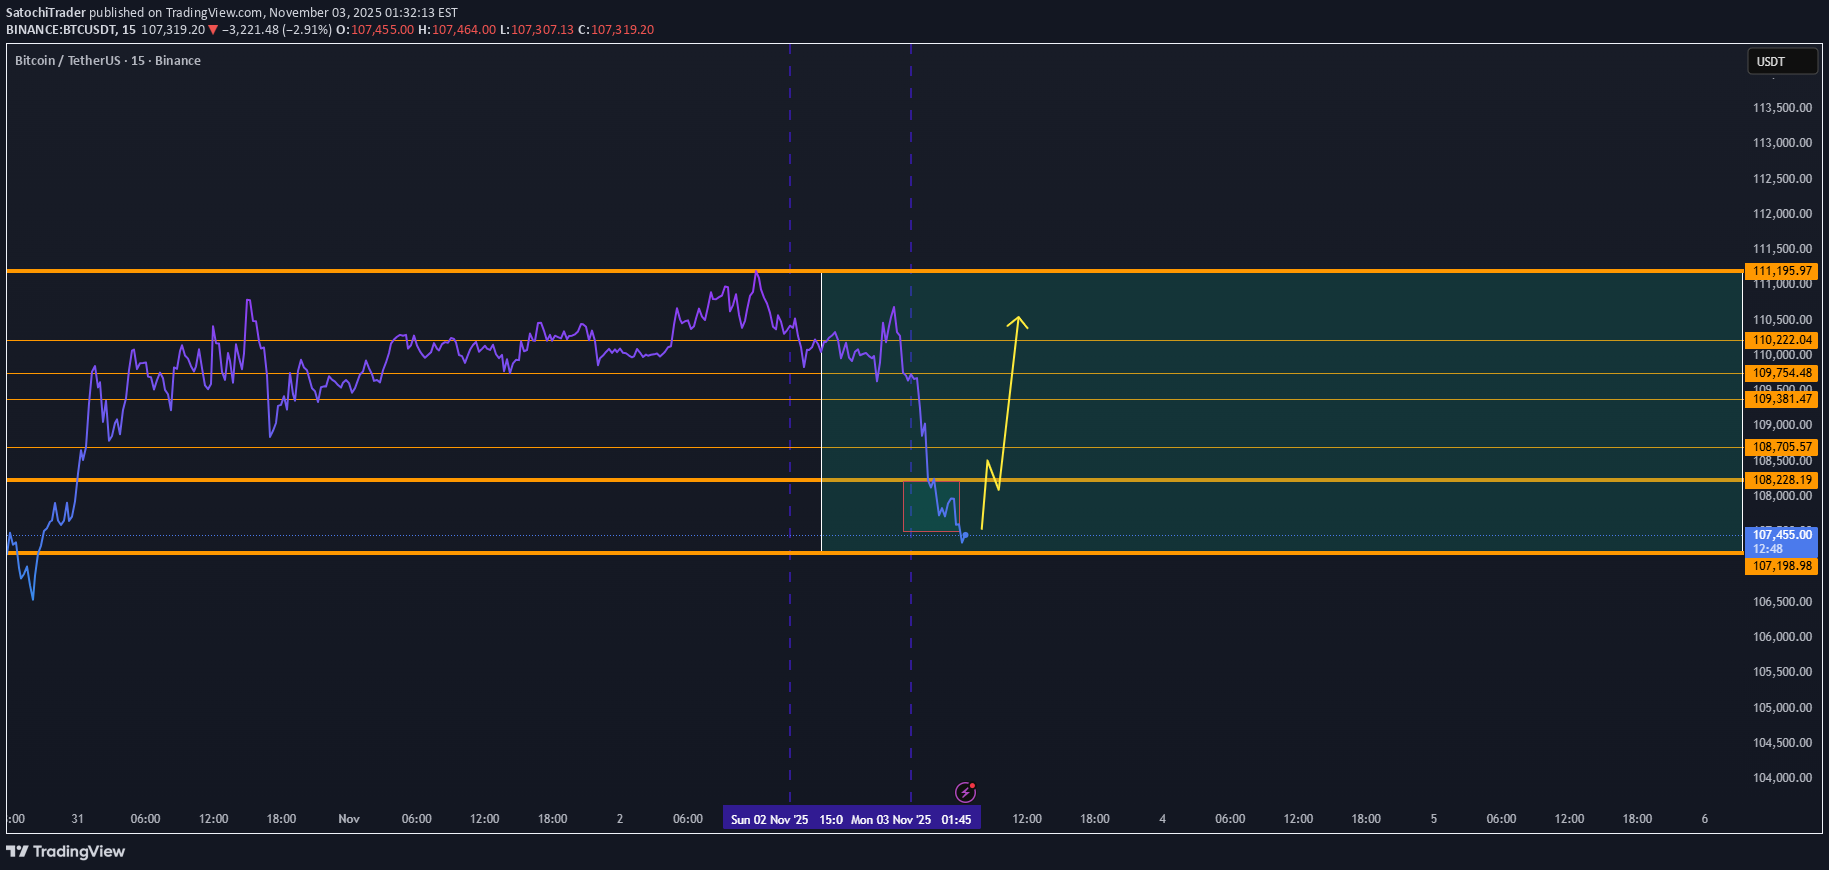Click the 104,000.00 axis value

[x=1782, y=778]
